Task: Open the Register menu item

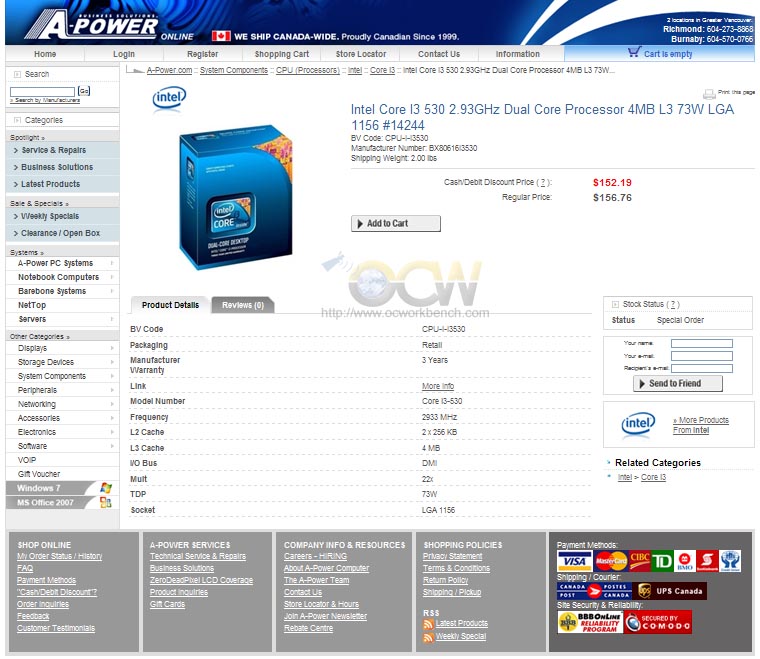Action: (x=203, y=54)
